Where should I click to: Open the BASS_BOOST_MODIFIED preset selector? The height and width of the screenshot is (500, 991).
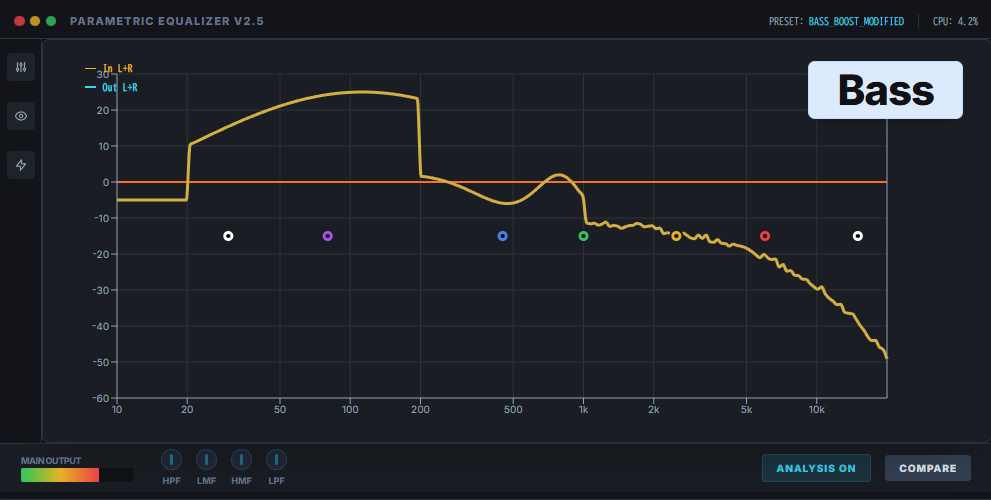coord(855,21)
